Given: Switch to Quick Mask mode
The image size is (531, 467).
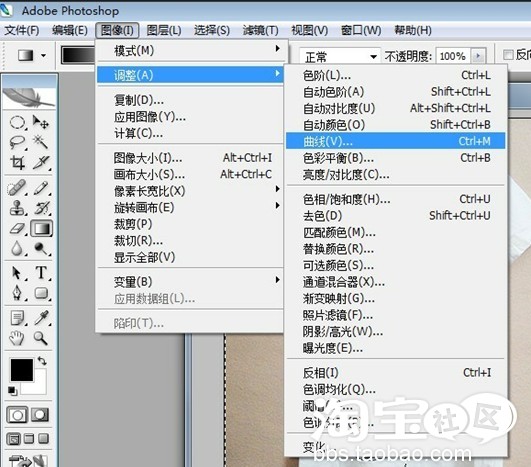Looking at the screenshot, I should tap(40, 415).
